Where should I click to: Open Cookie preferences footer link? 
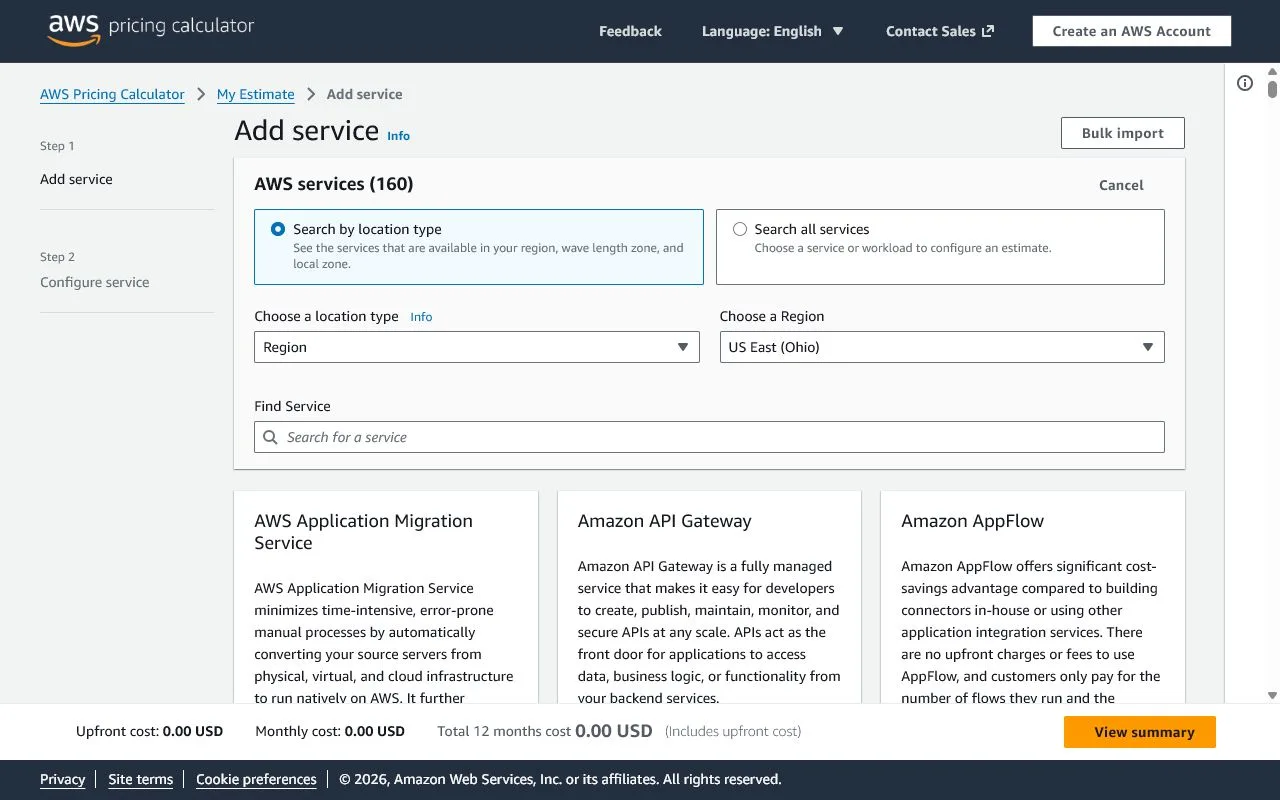click(x=256, y=779)
